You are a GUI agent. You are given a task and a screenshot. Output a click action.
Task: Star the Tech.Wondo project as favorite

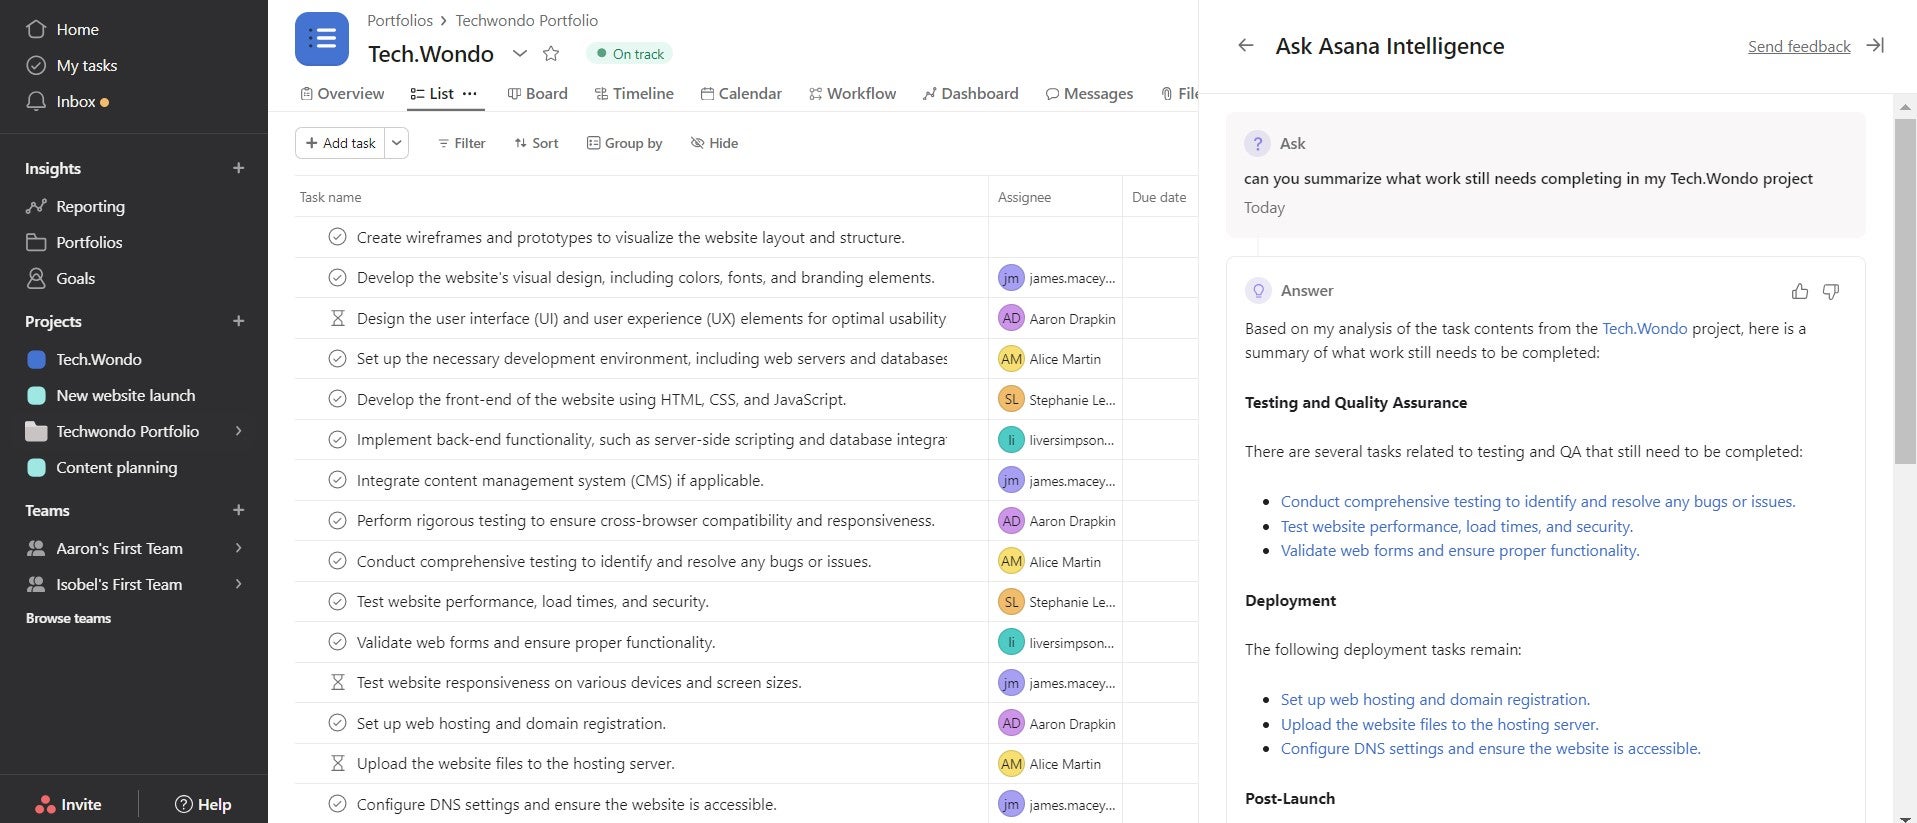click(x=551, y=53)
